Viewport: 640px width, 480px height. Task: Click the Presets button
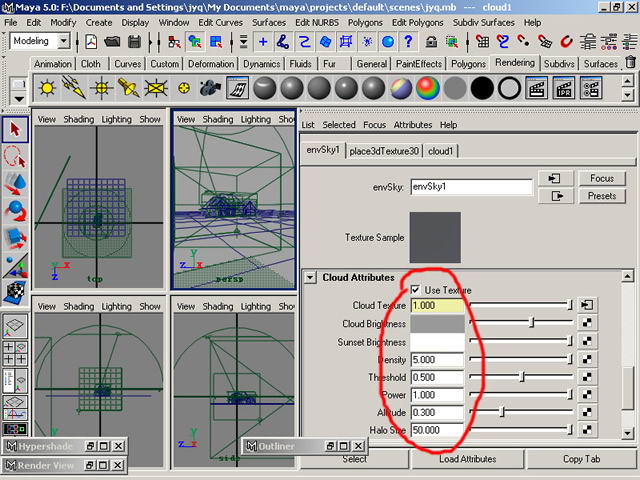point(602,196)
